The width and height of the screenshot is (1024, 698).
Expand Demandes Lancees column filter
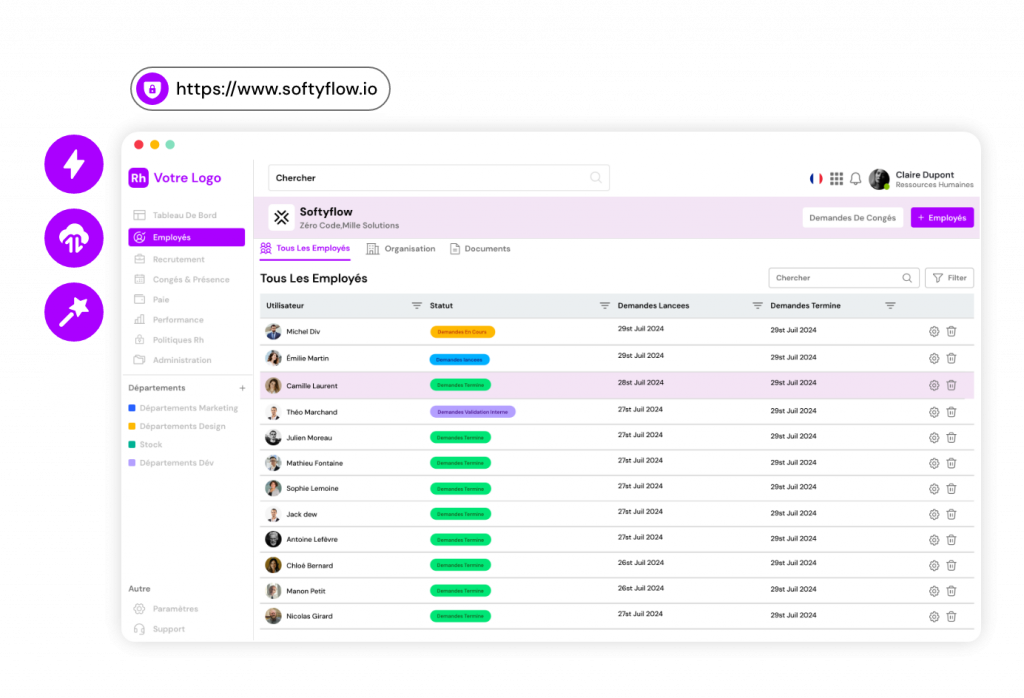pyautogui.click(x=757, y=305)
